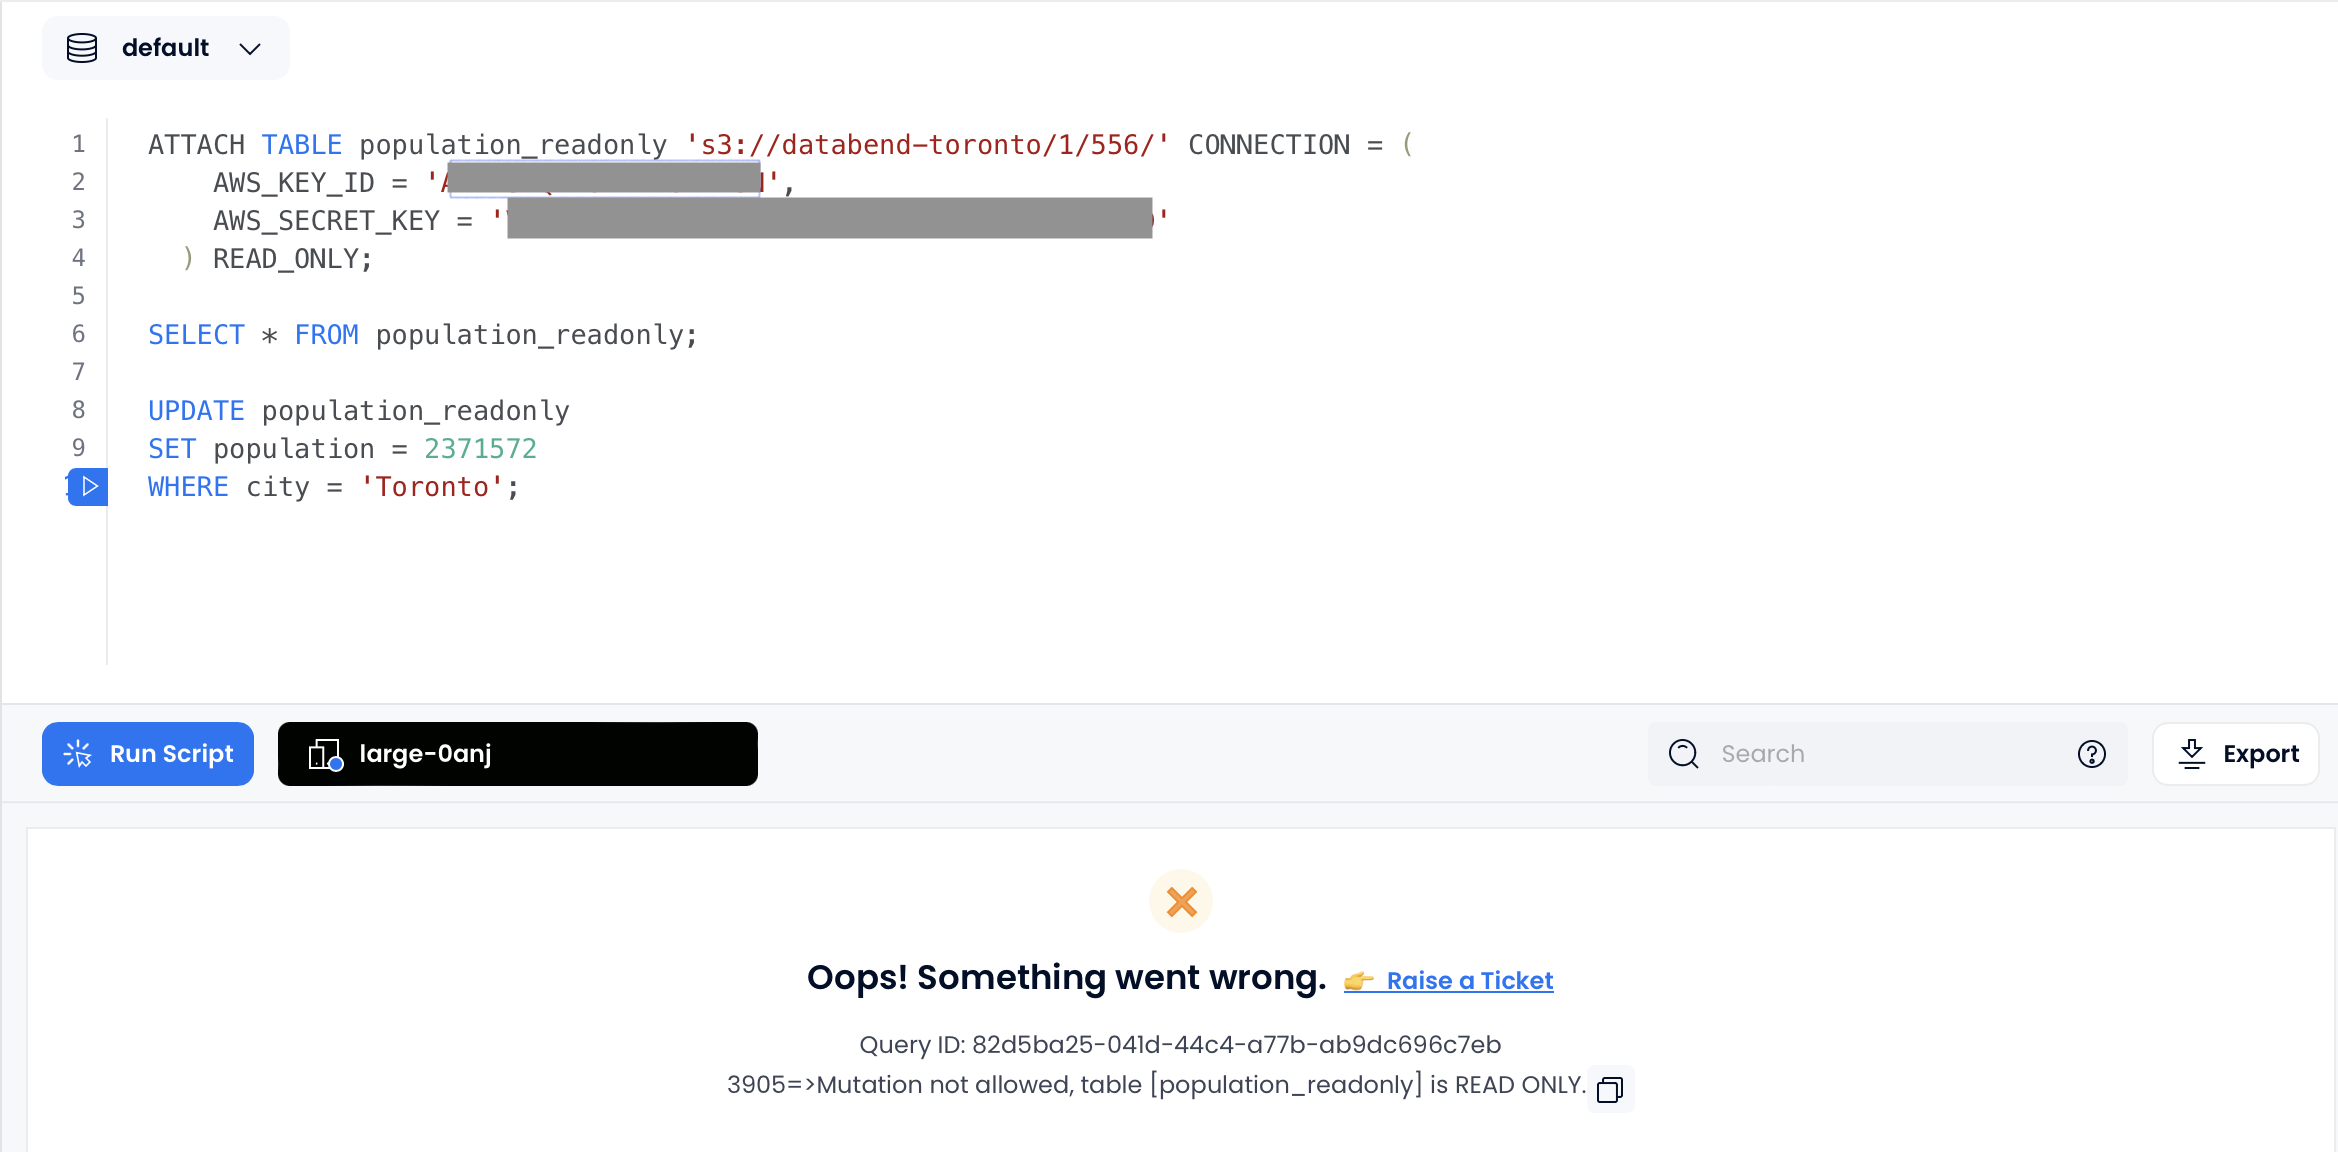
Task: Click the large-0anj compute cluster icon
Action: (x=324, y=753)
